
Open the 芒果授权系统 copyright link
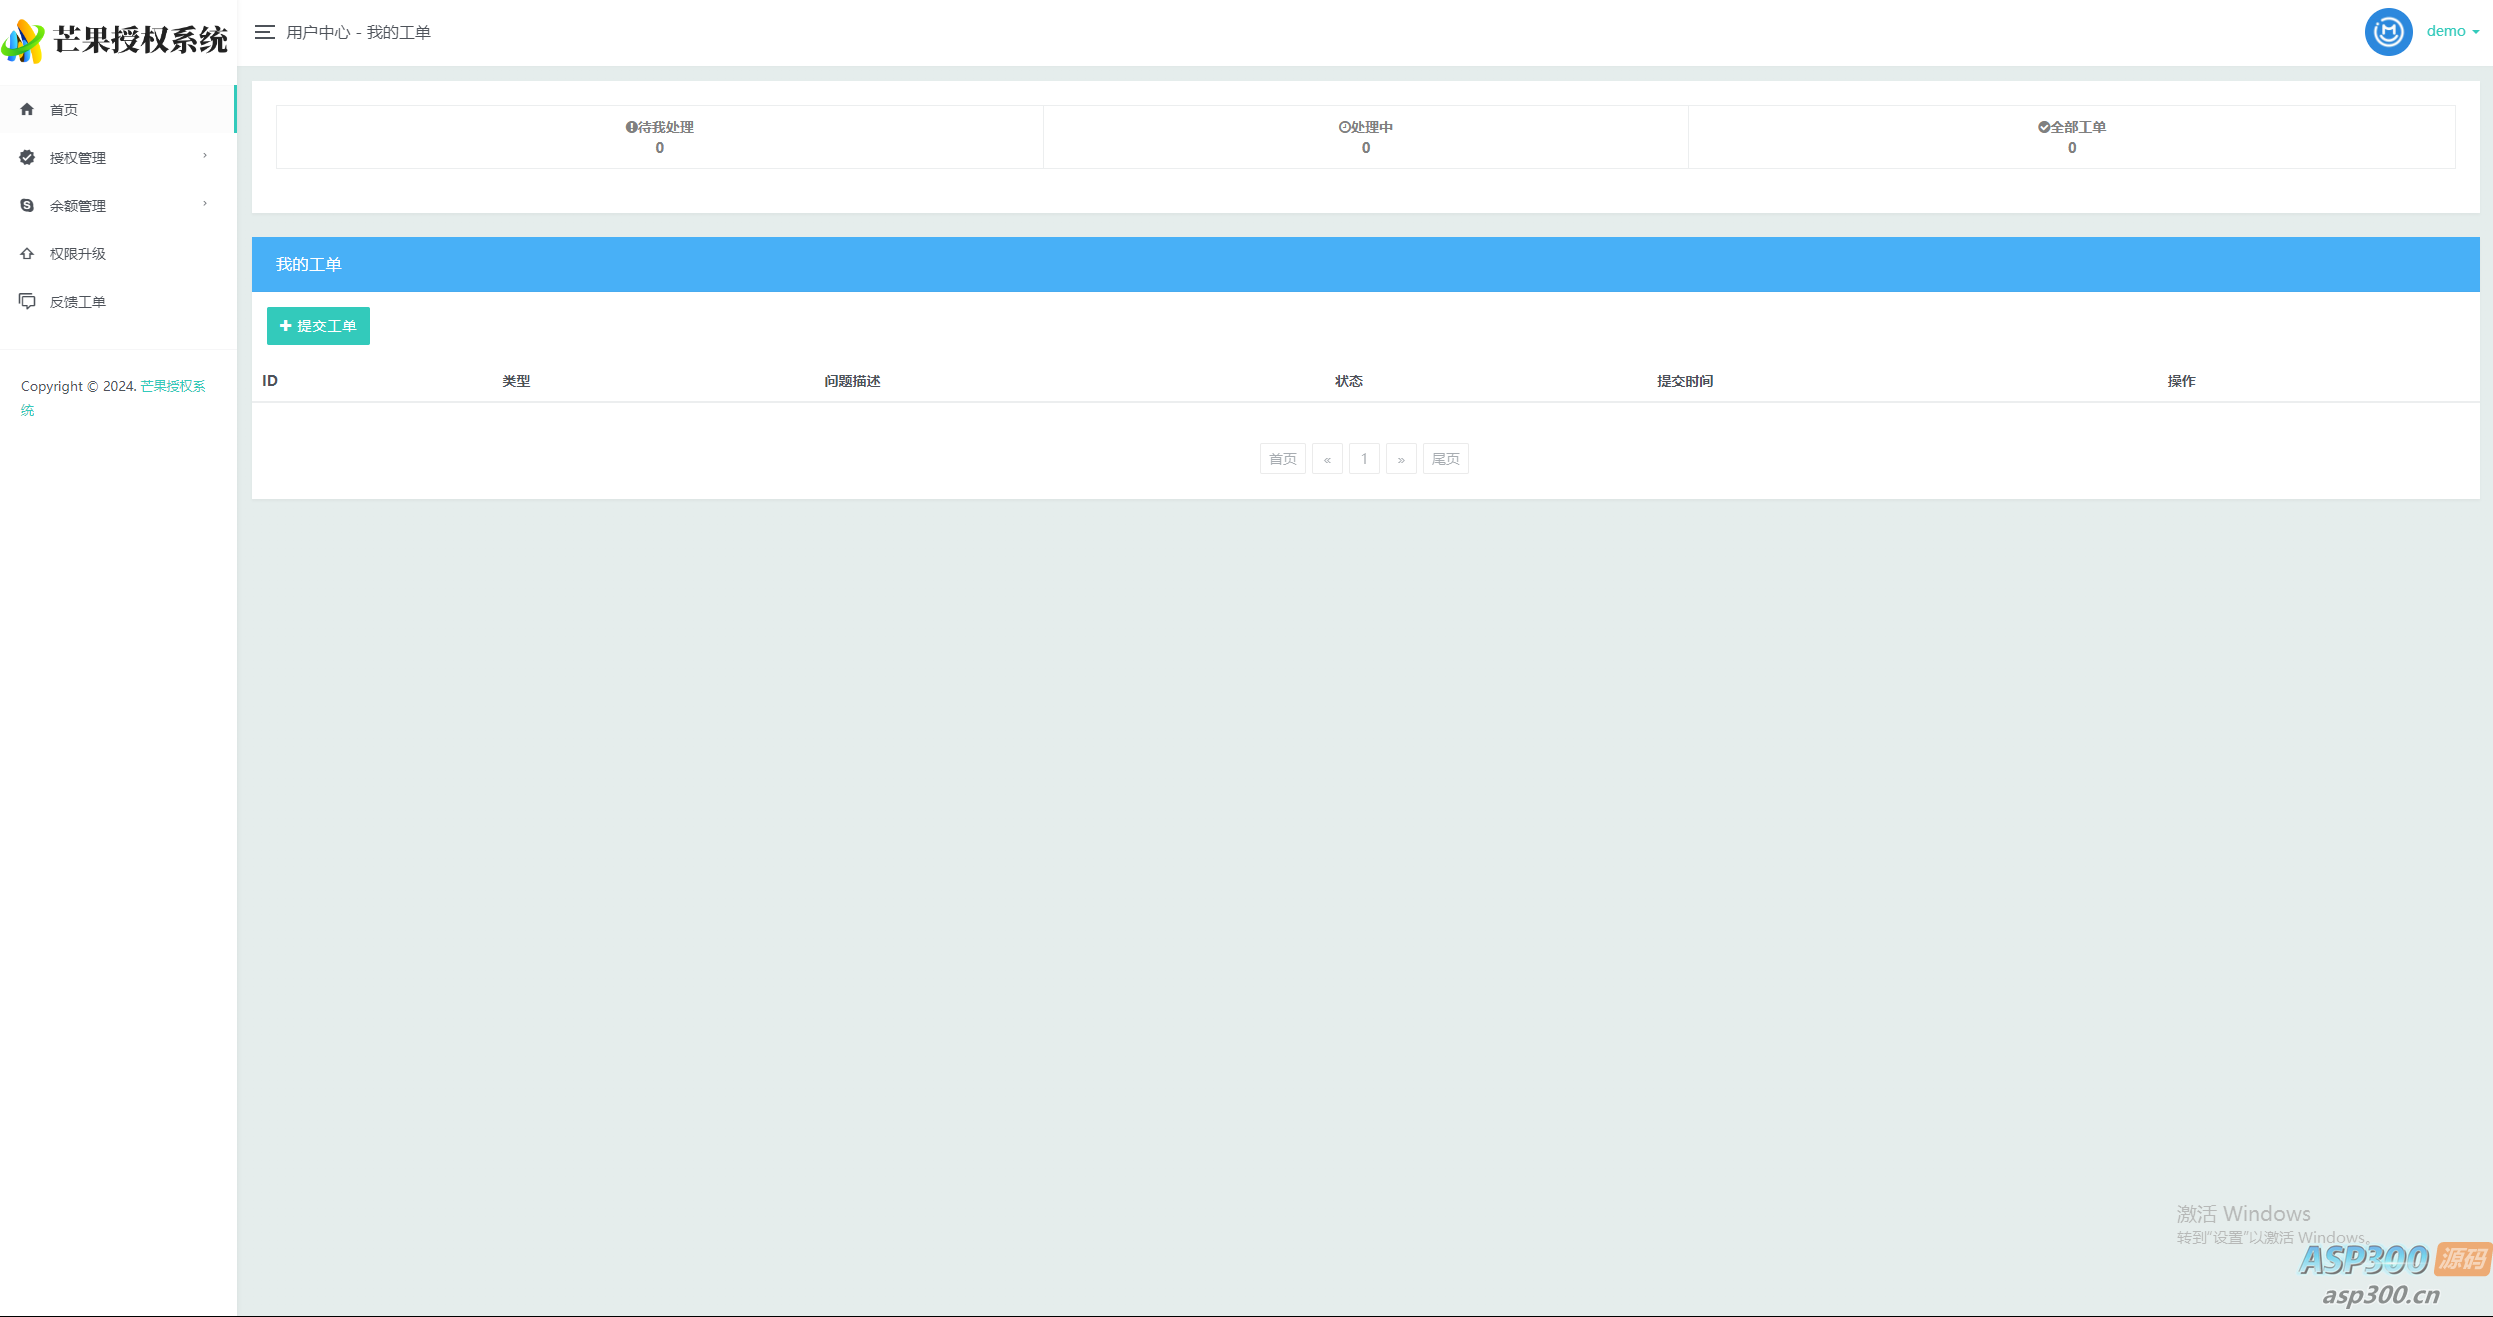[x=172, y=386]
